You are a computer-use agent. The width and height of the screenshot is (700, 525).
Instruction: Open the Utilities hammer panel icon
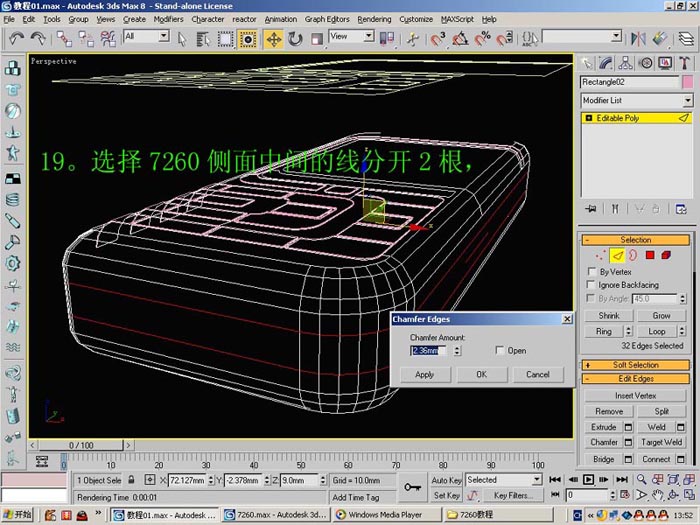[684, 63]
